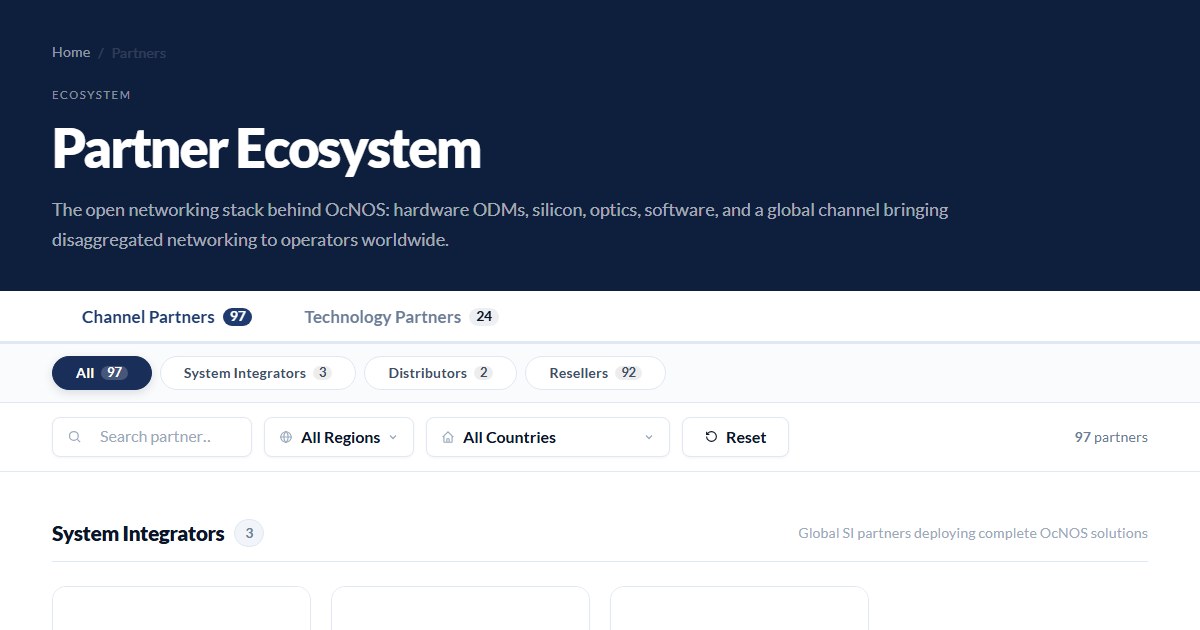Click the 'open networking stack behind OcNOS' paragraph
The width and height of the screenshot is (1200, 630).
[500, 225]
